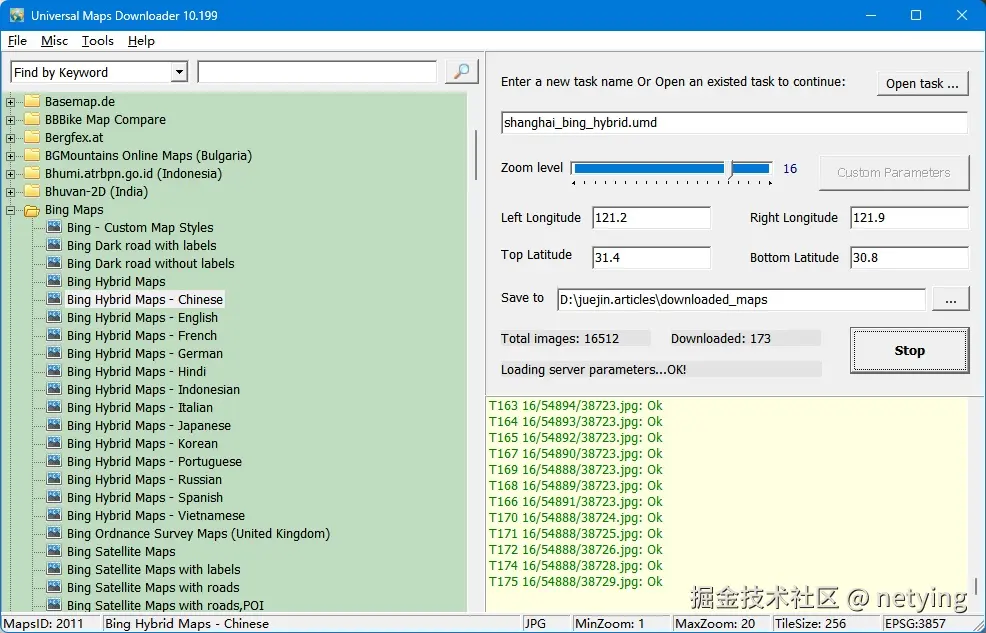Click the Save to path field
Viewport: 986px width, 633px height.
click(741, 300)
